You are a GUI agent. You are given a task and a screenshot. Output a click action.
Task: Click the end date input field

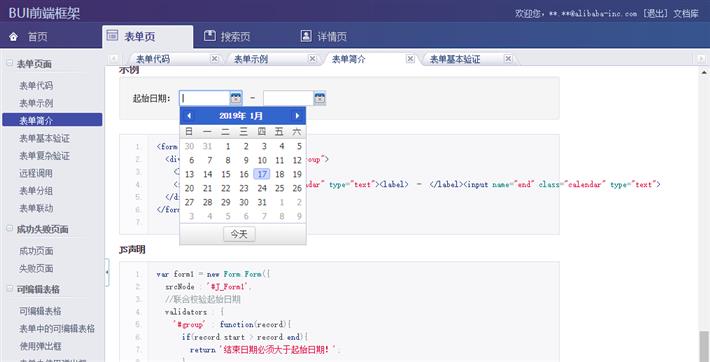[x=288, y=98]
